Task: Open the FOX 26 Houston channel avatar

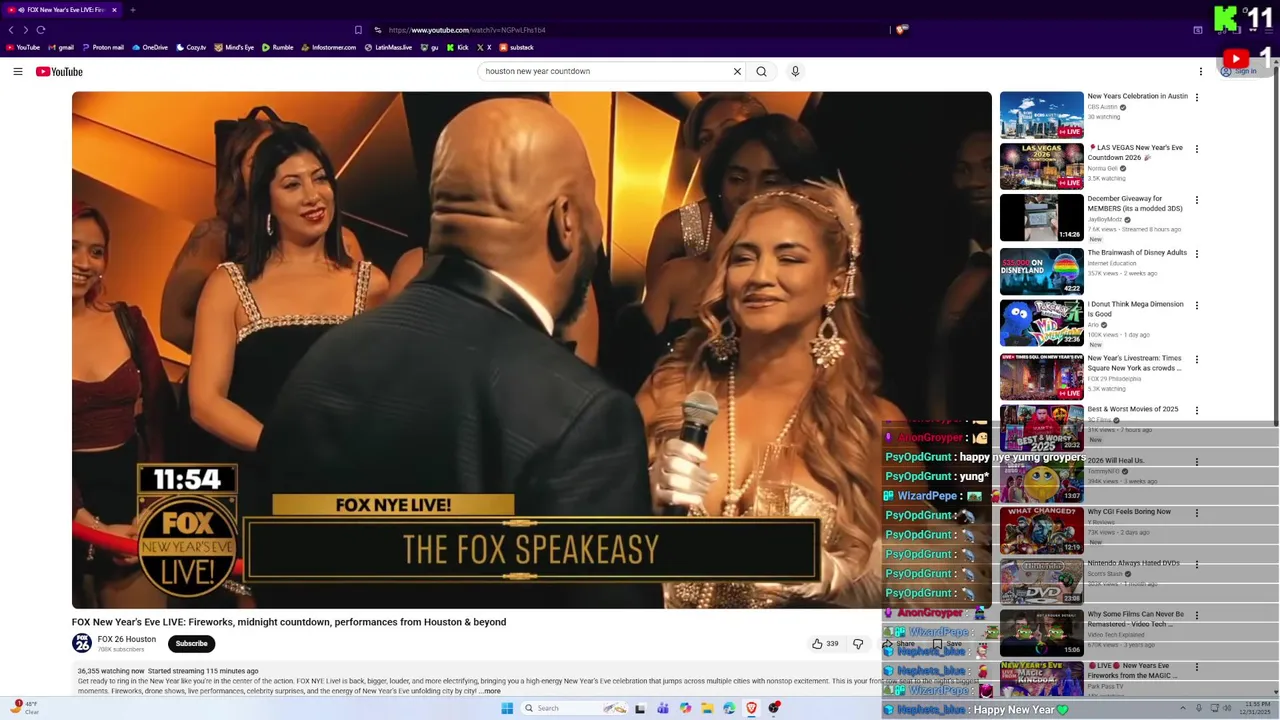Action: click(82, 644)
